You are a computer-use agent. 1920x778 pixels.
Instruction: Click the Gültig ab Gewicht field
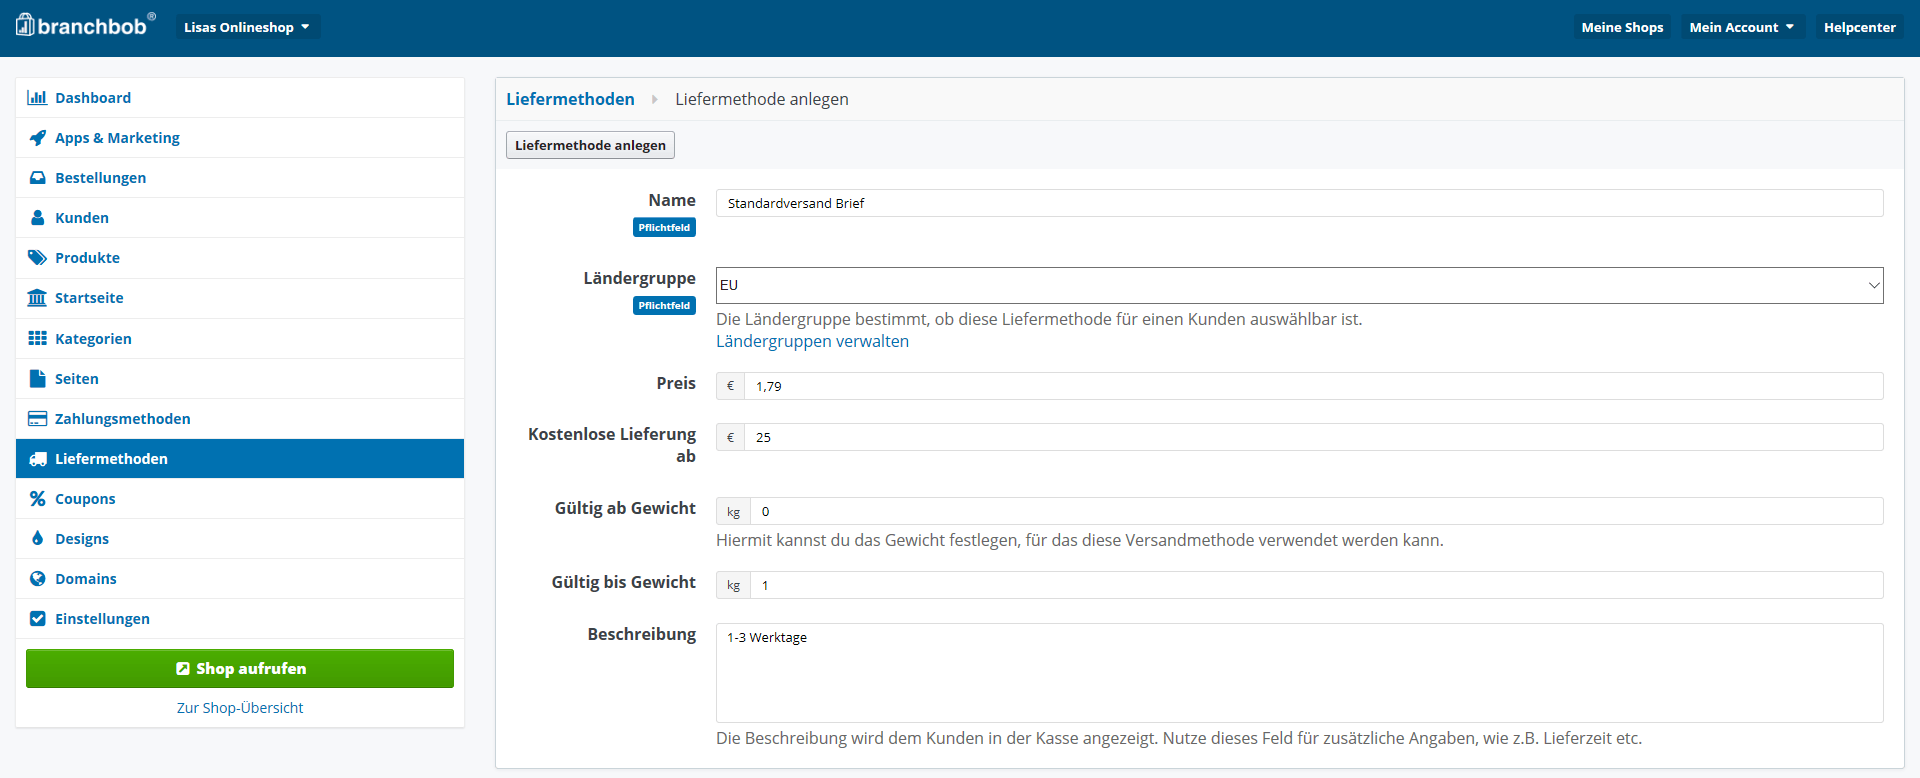point(1316,511)
